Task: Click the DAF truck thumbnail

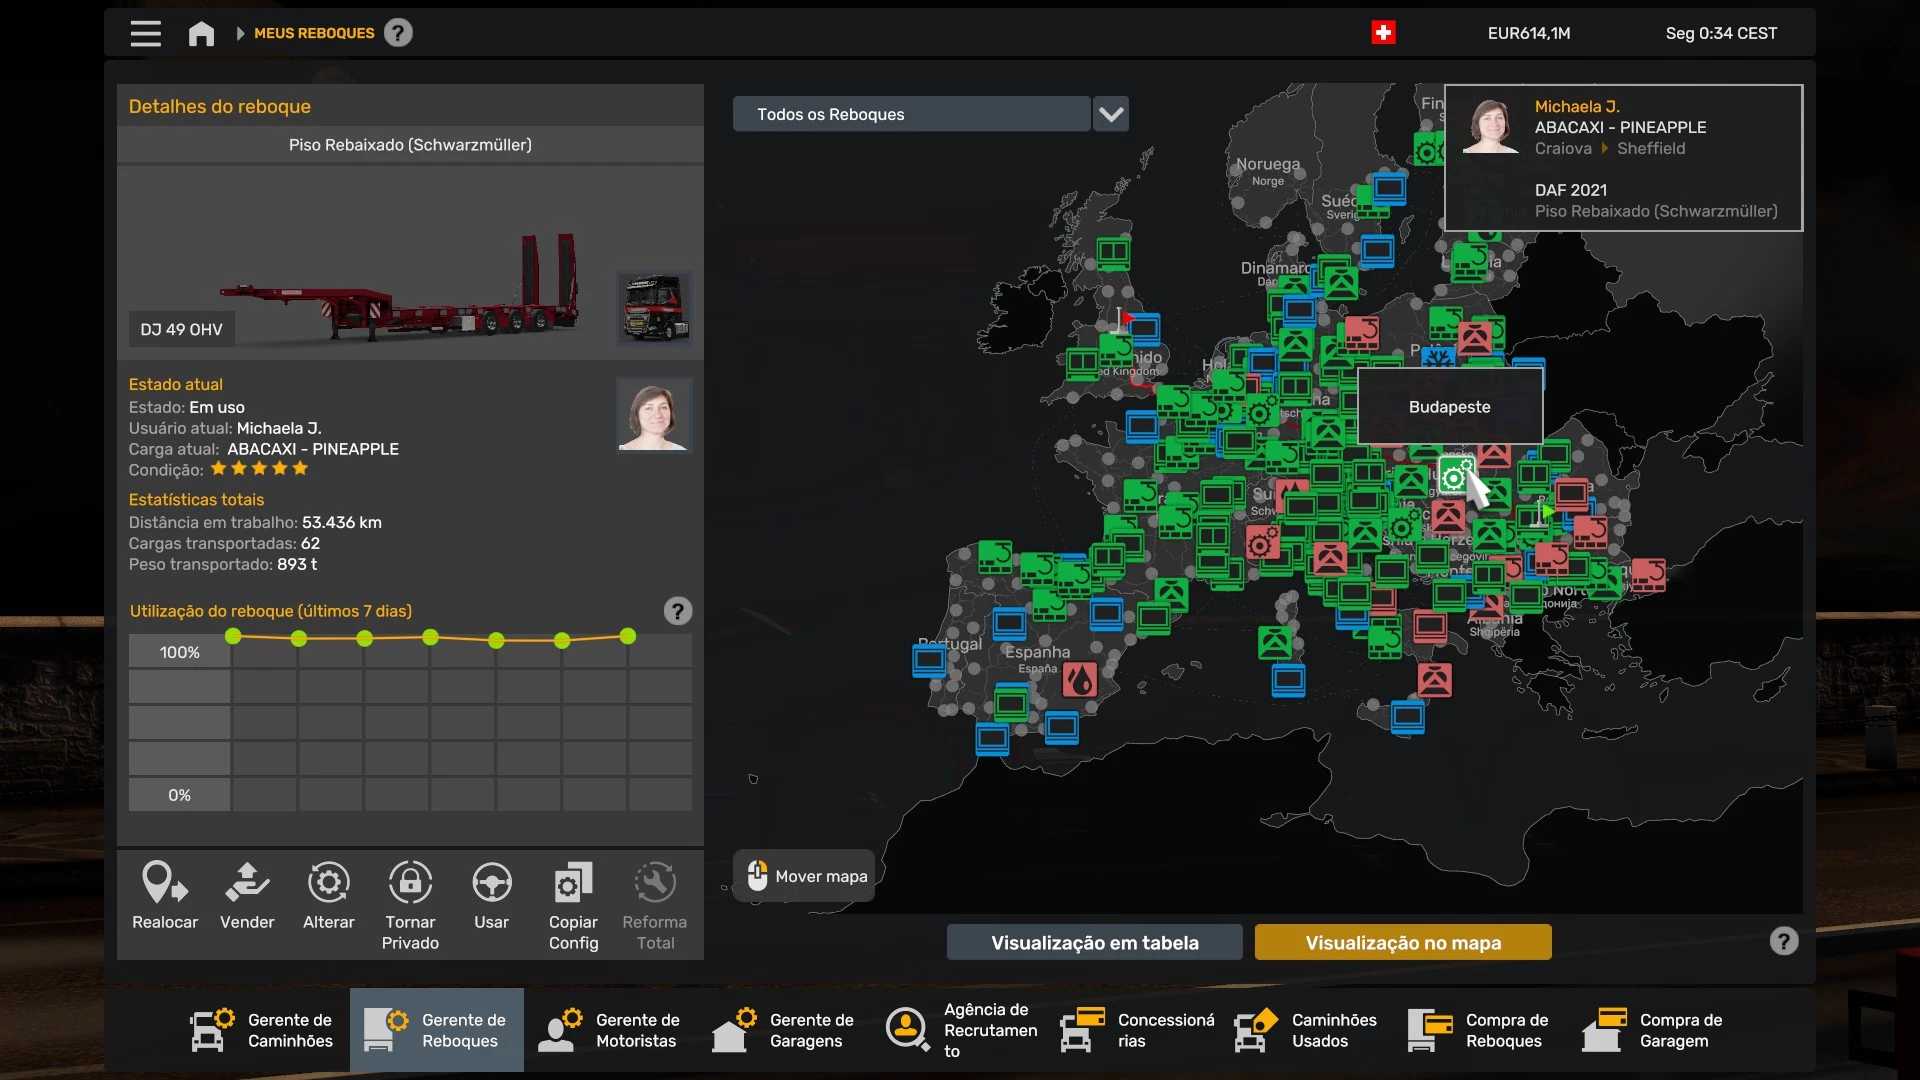Action: (x=655, y=307)
